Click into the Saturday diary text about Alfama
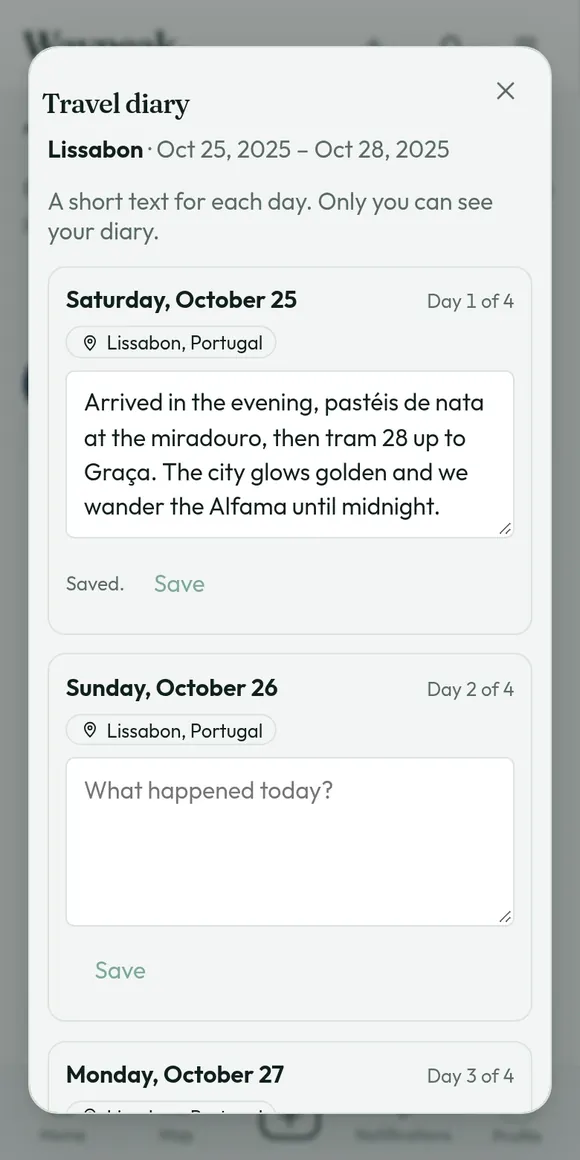 point(290,454)
